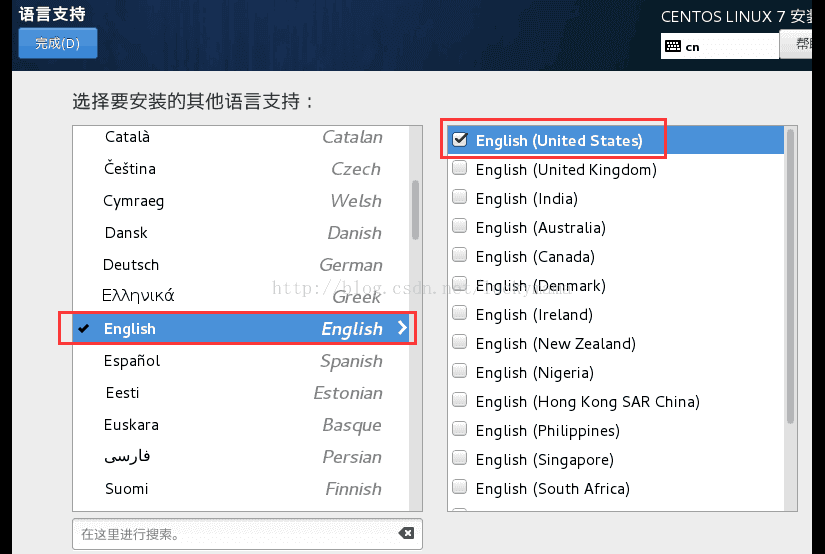Choose the Cymraeg Welsh language row
825x554 pixels.
point(240,200)
